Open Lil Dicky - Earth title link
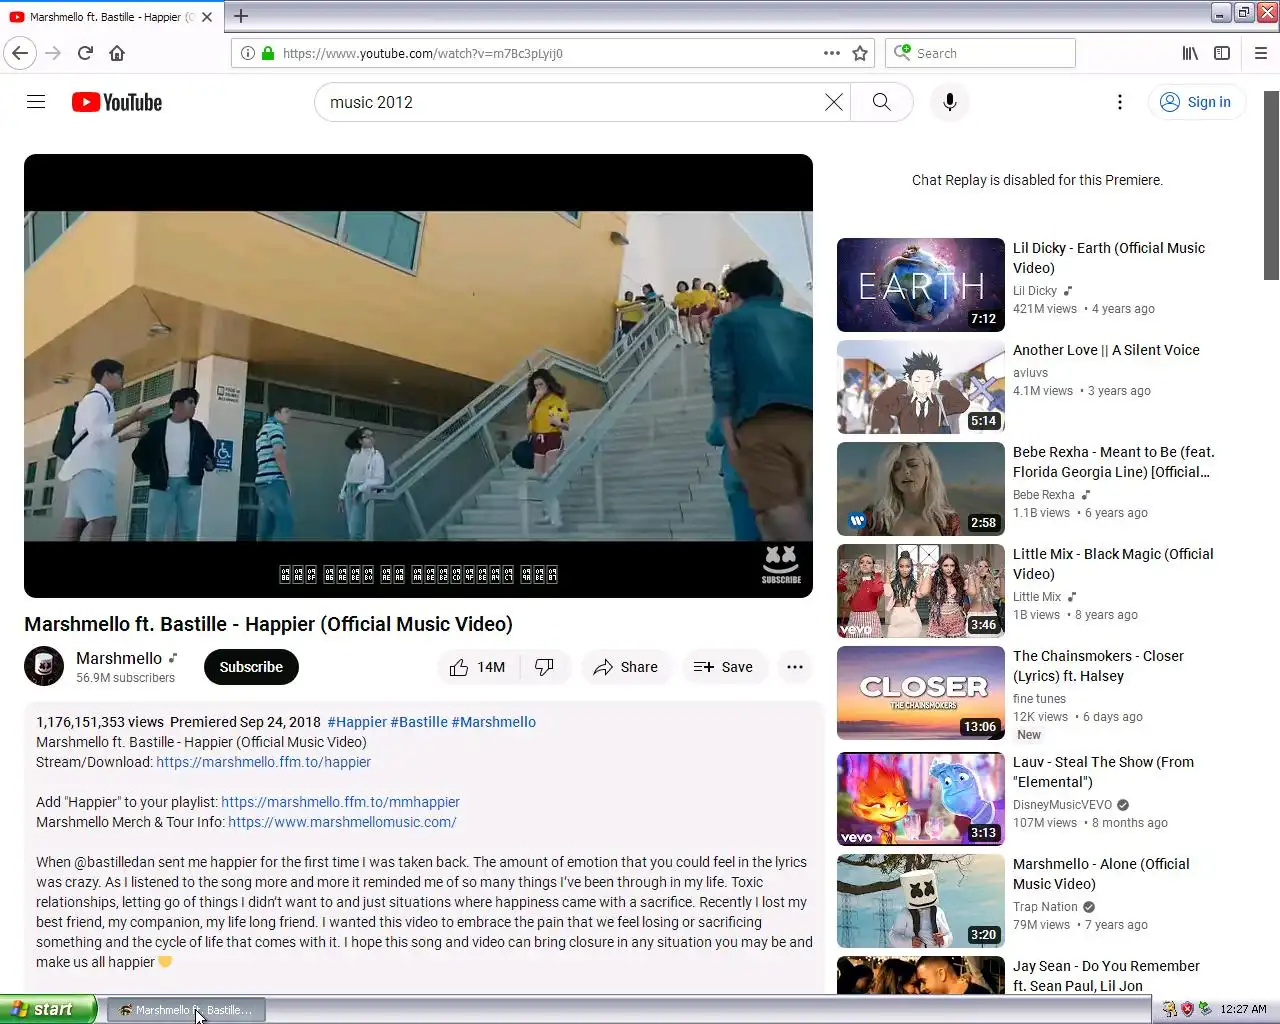Viewport: 1280px width, 1024px height. click(1109, 258)
